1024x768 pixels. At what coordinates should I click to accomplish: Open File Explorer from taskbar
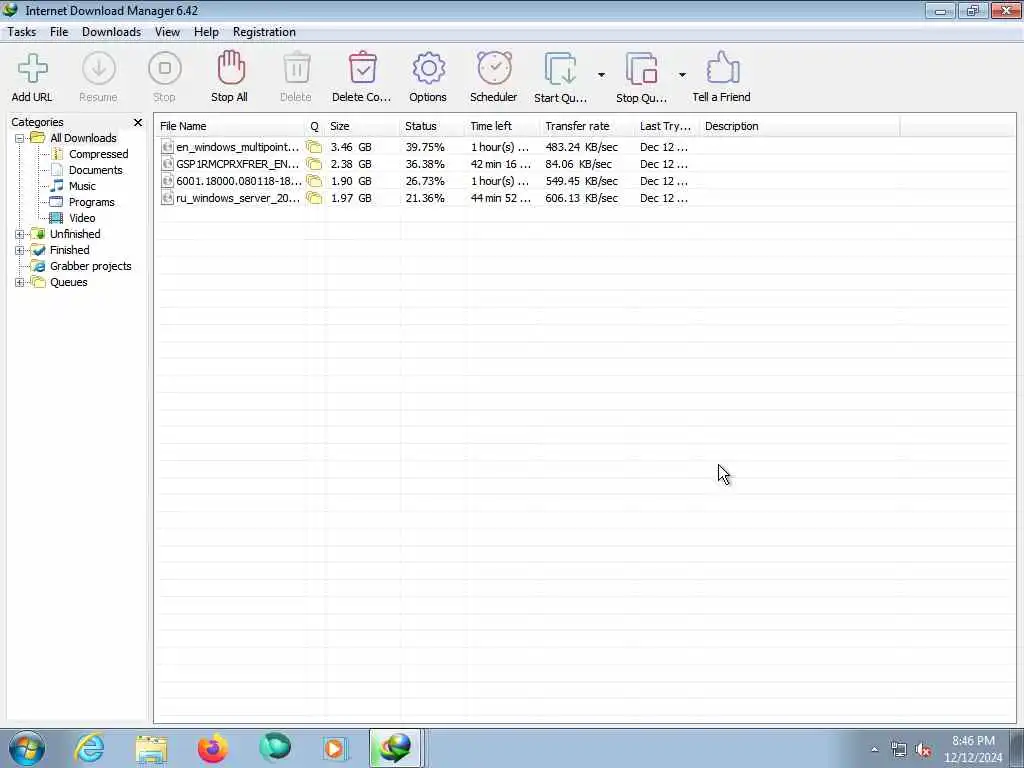pyautogui.click(x=152, y=748)
